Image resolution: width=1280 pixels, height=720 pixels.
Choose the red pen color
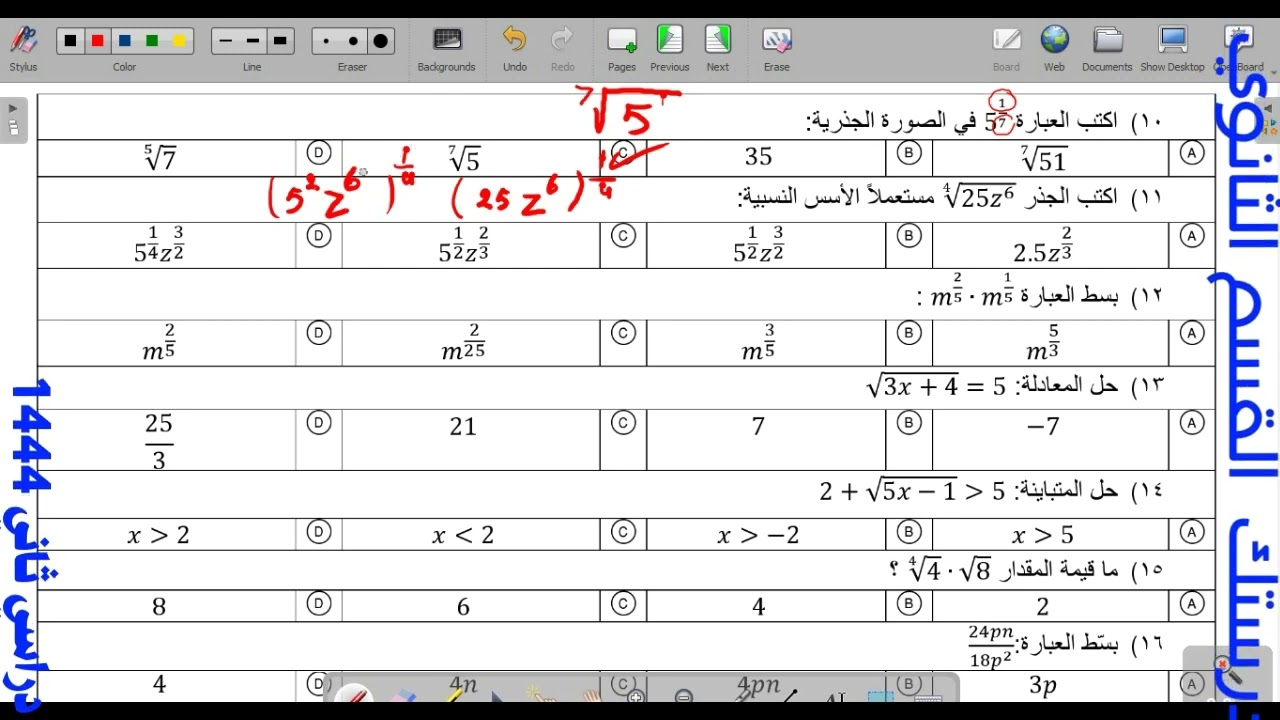point(97,41)
